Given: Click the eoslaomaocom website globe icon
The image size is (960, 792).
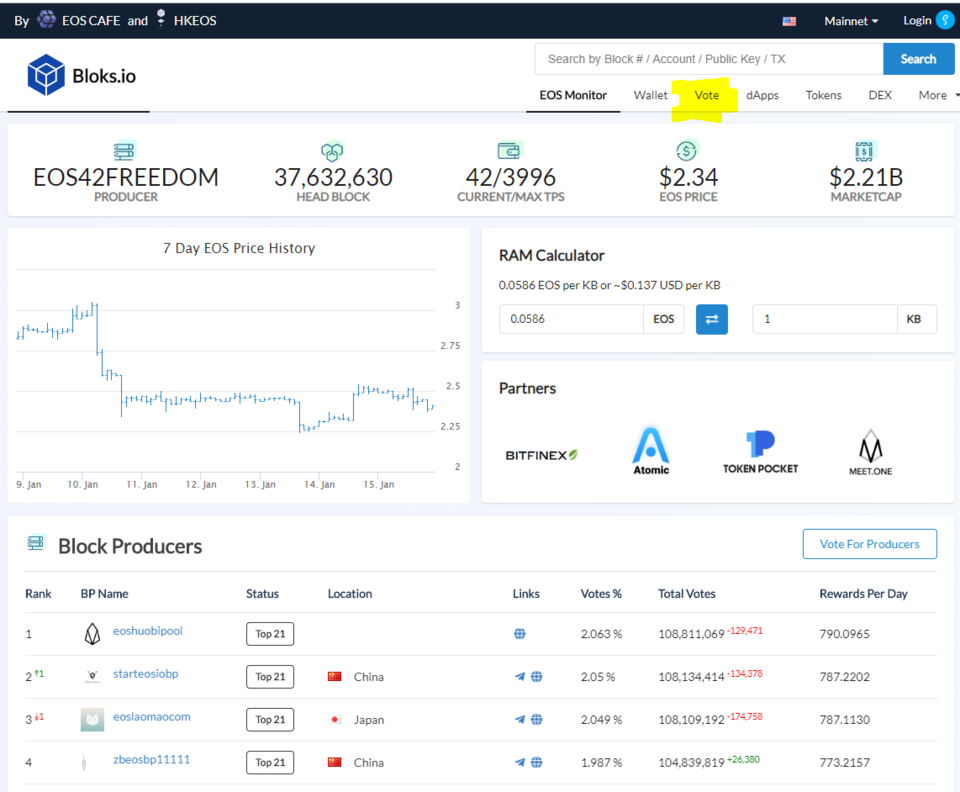Looking at the screenshot, I should click(x=536, y=720).
